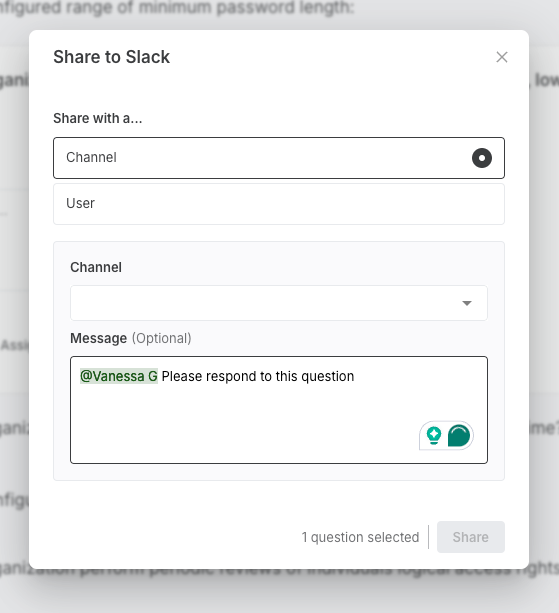Screen dimensions: 559x613
Task: Click blurred minimum password length text behind dialog
Action: (177, 7)
